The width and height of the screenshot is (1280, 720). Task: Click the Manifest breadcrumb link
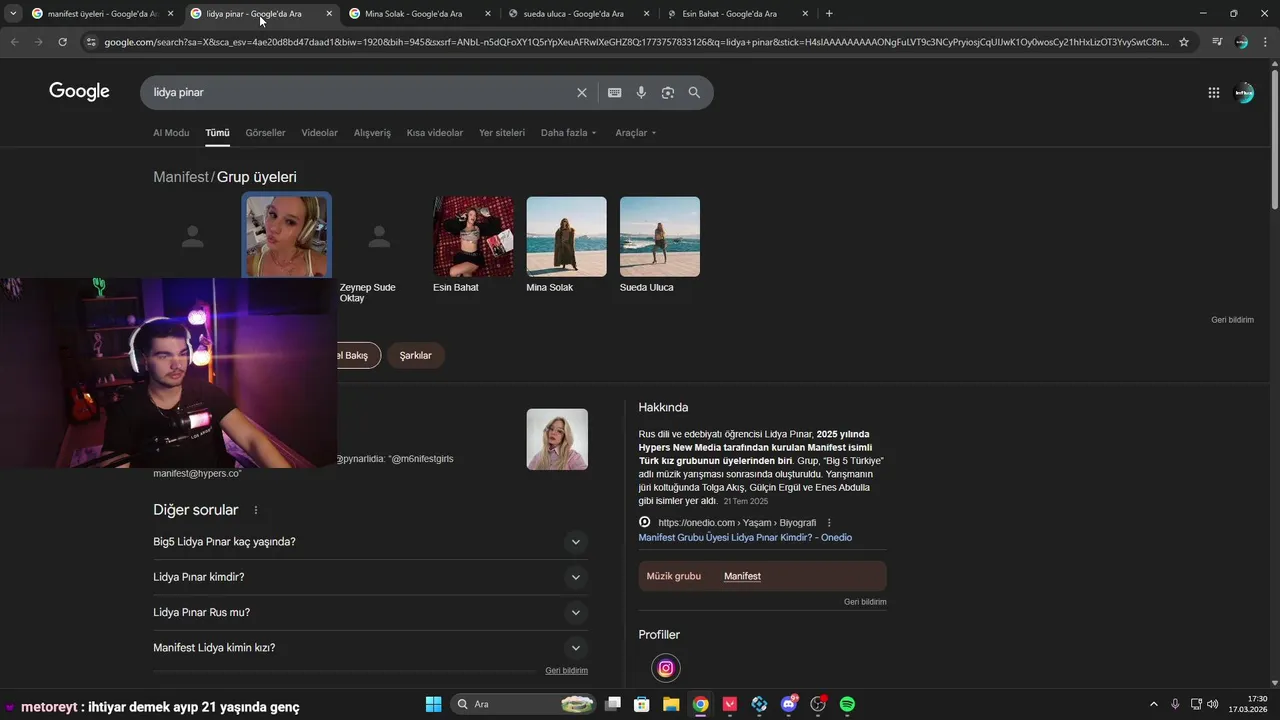pyautogui.click(x=181, y=177)
